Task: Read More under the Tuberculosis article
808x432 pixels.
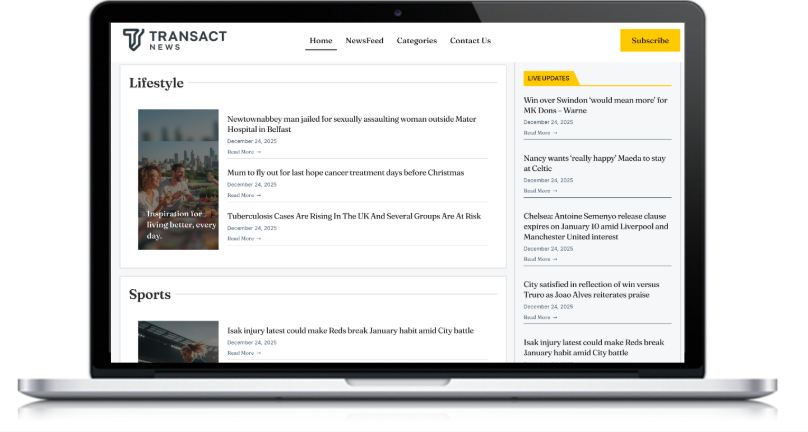Action: coord(243,238)
